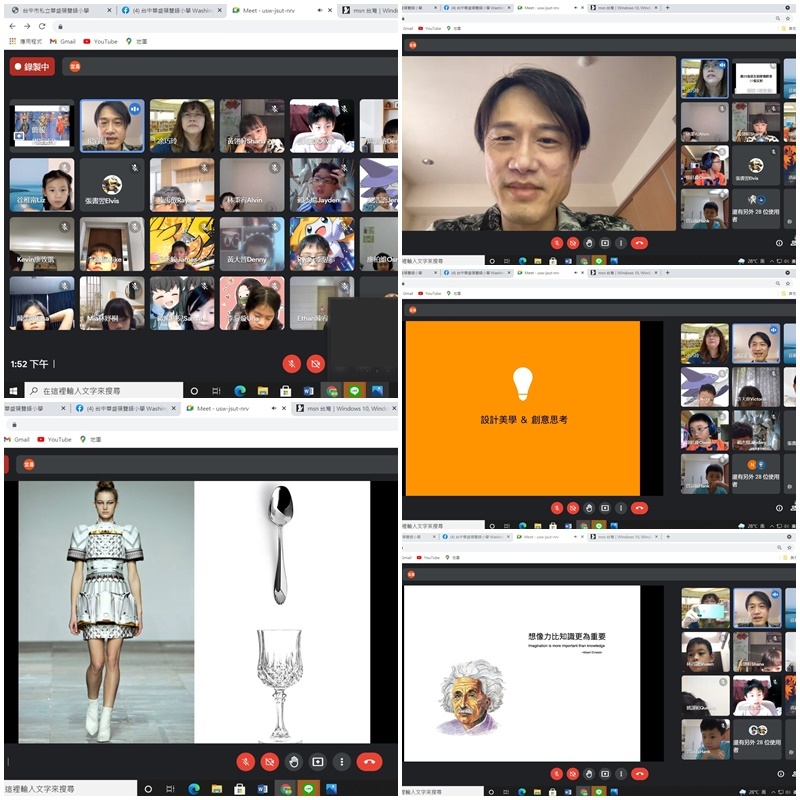Toggle microphone in the Einstein-slide Meet window
The image size is (800, 800).
click(x=557, y=773)
